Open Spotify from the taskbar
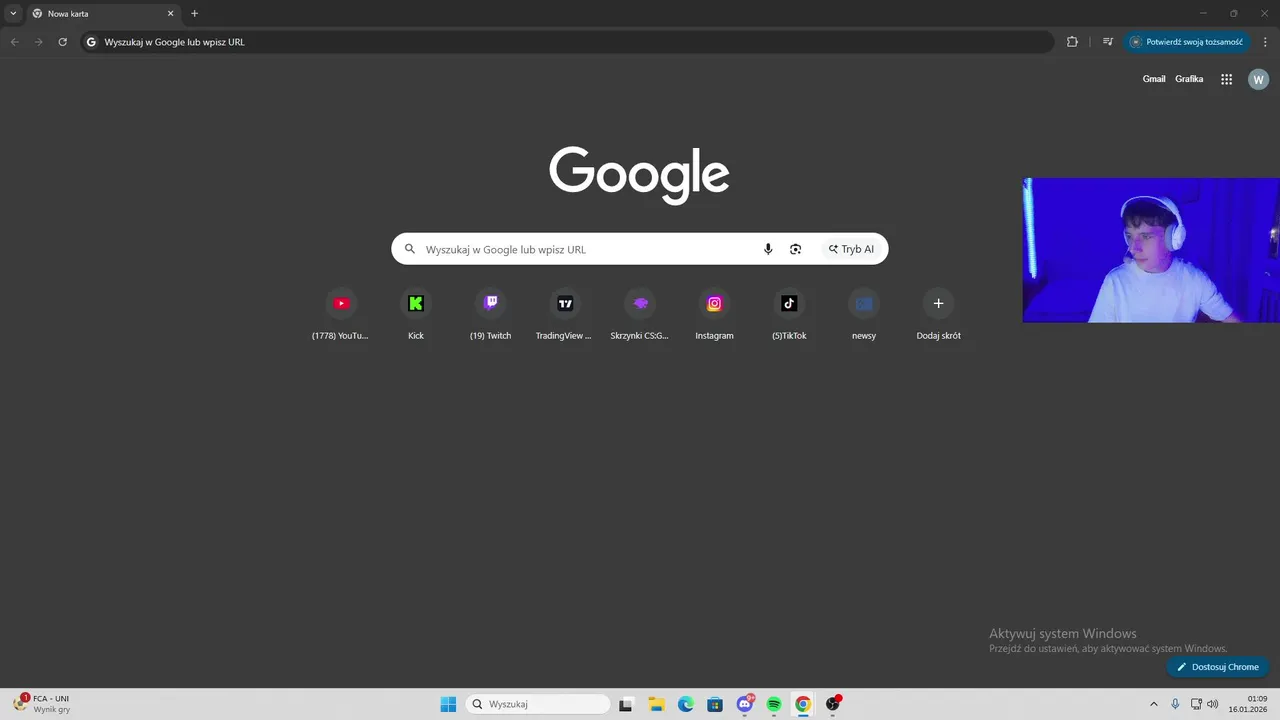The height and width of the screenshot is (720, 1280). pos(774,704)
